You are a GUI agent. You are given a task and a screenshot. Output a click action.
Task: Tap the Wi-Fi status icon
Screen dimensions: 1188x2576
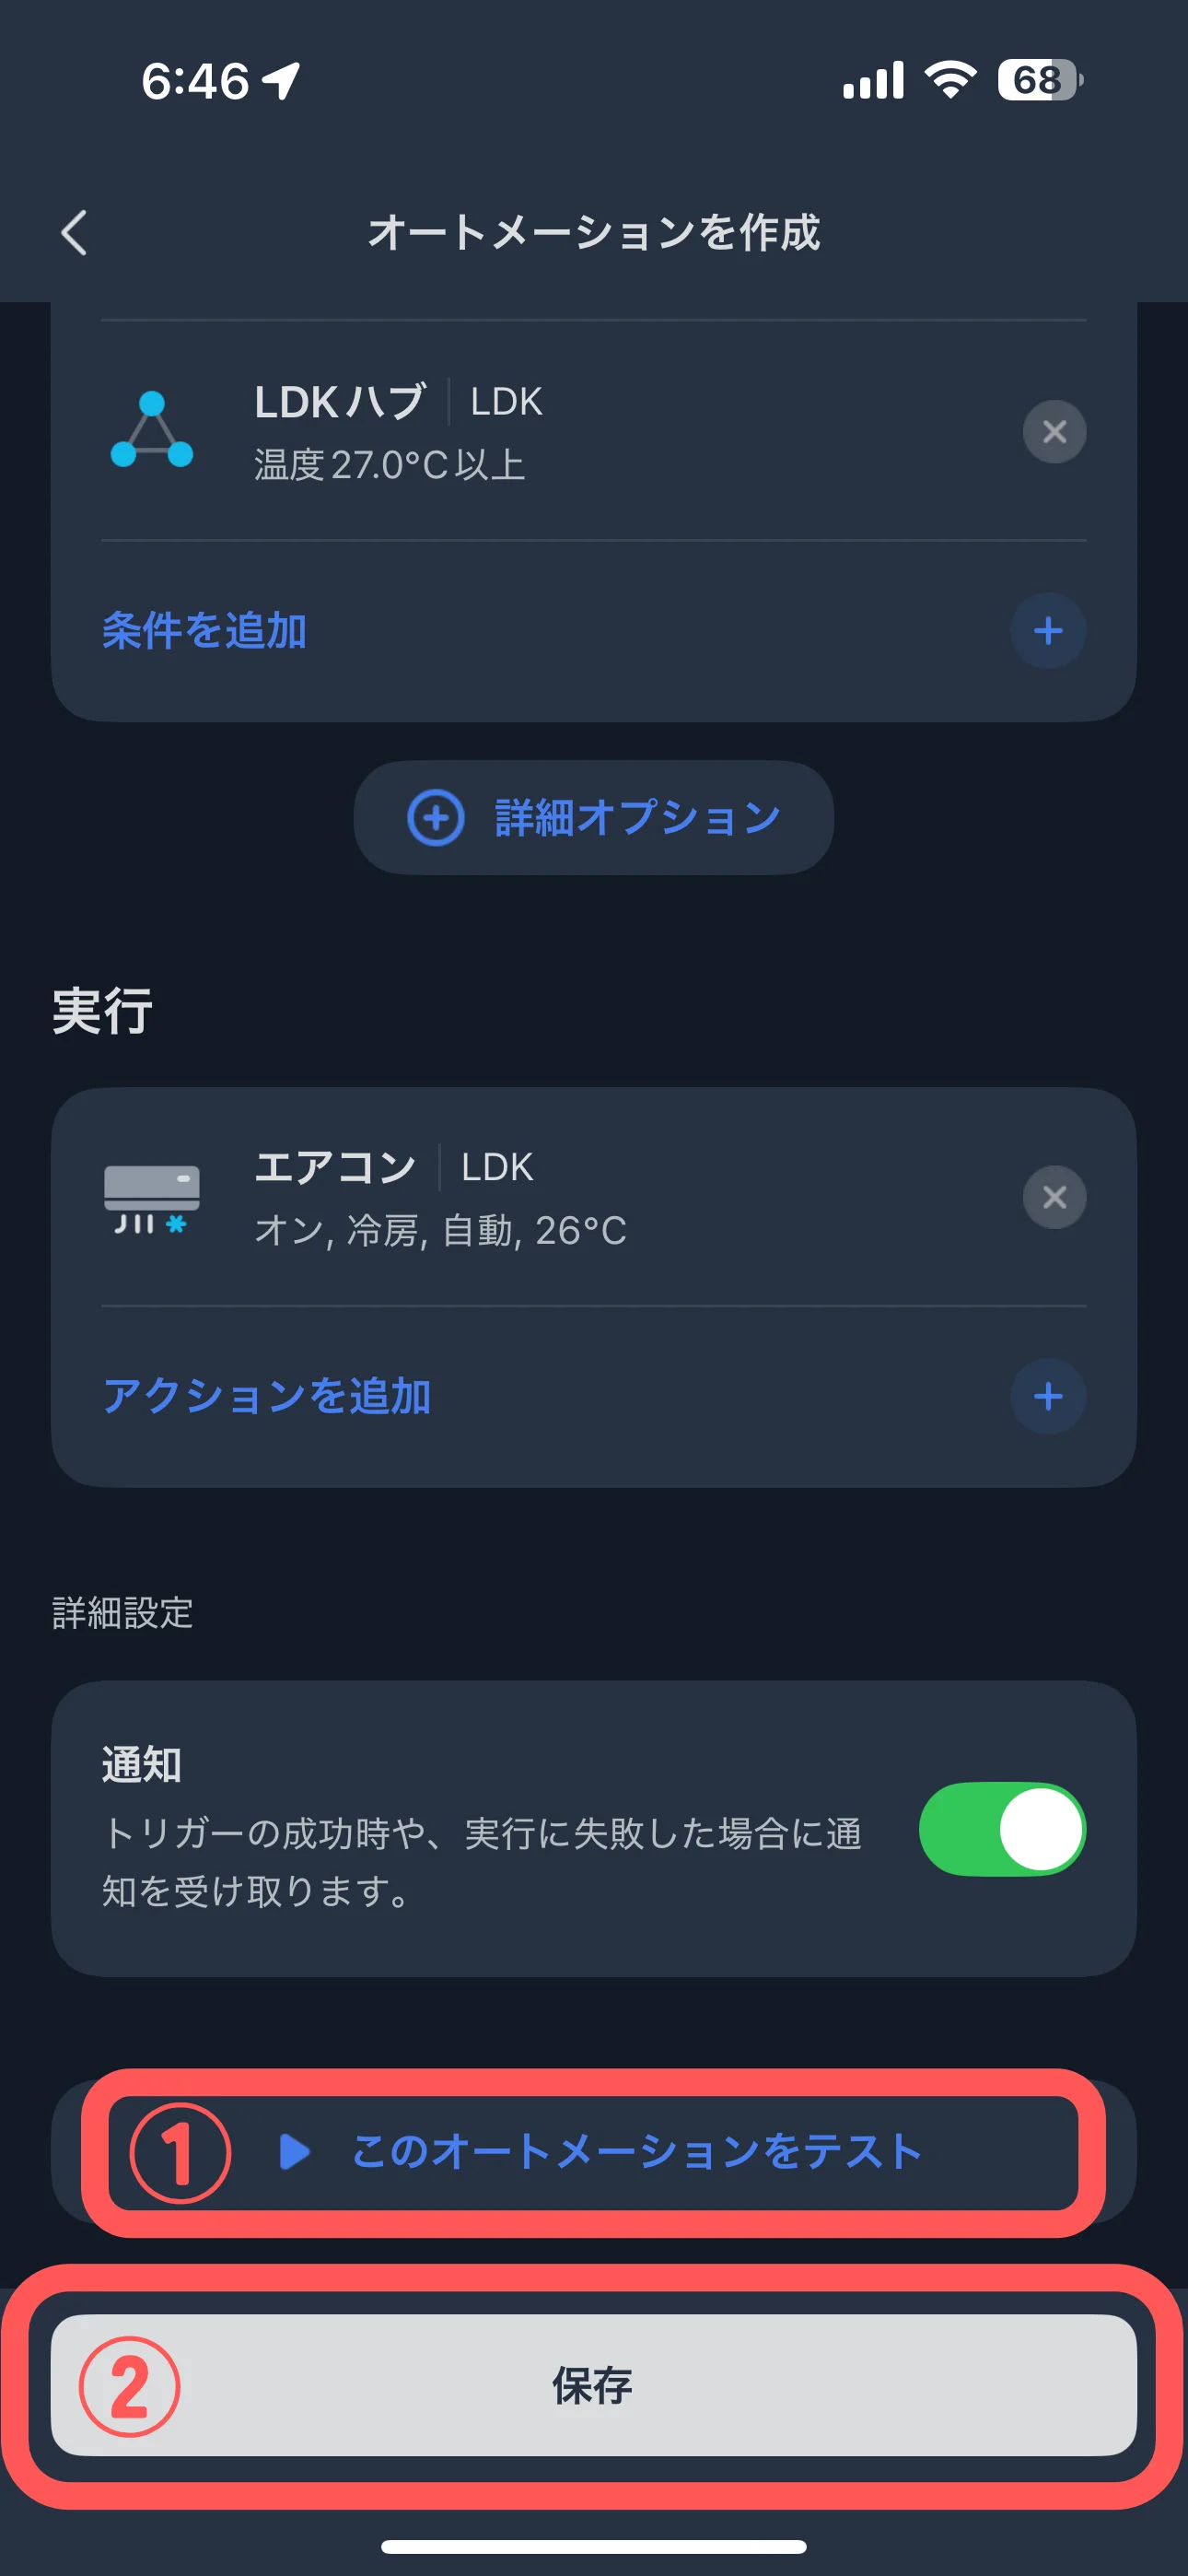coord(950,80)
